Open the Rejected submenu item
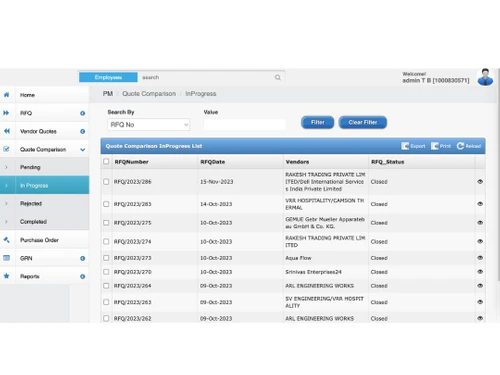 pos(45,203)
